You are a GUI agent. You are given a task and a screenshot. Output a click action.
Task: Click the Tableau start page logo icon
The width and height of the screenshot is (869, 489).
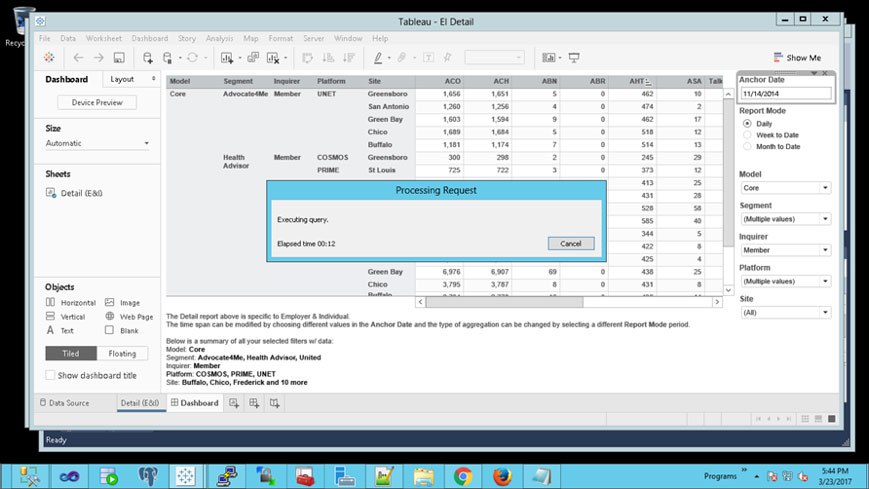(49, 58)
